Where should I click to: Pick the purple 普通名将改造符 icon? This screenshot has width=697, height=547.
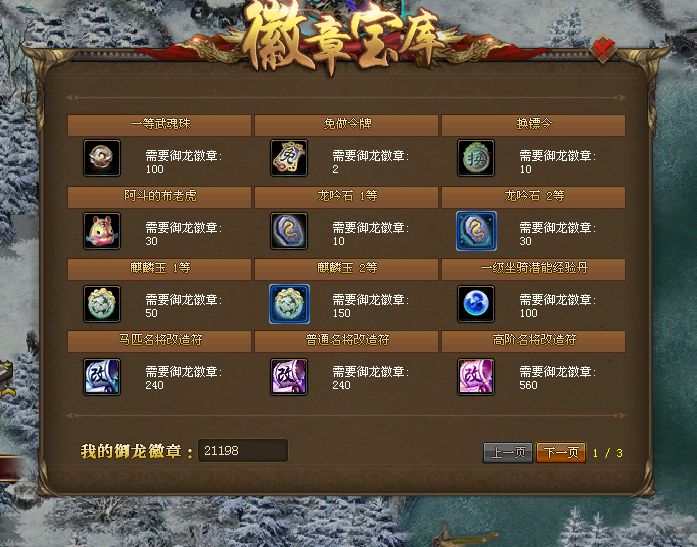click(289, 376)
